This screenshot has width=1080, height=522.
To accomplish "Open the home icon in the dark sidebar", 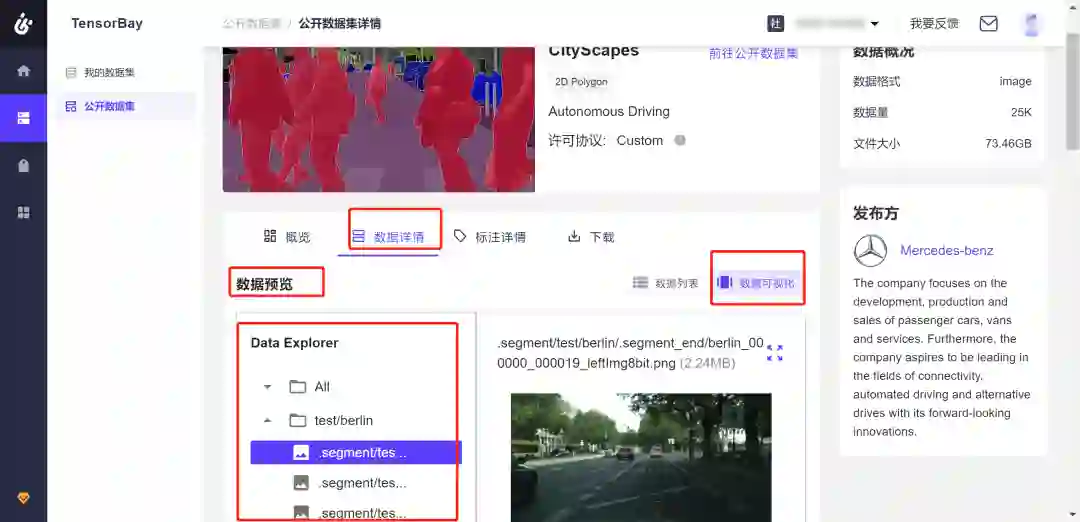I will (23, 70).
